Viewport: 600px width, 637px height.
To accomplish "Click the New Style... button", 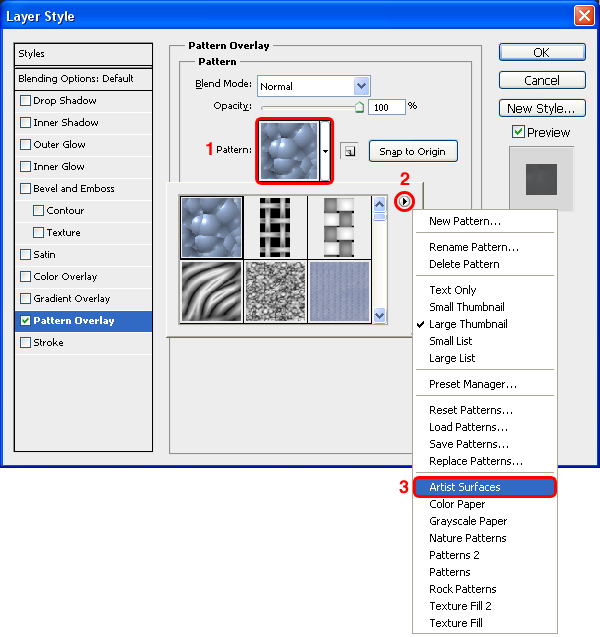I will (x=541, y=108).
